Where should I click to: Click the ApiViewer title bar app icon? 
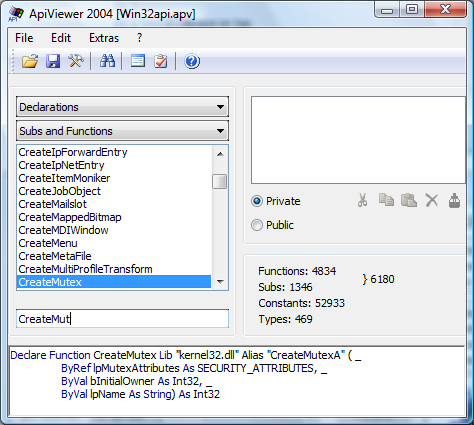16,14
